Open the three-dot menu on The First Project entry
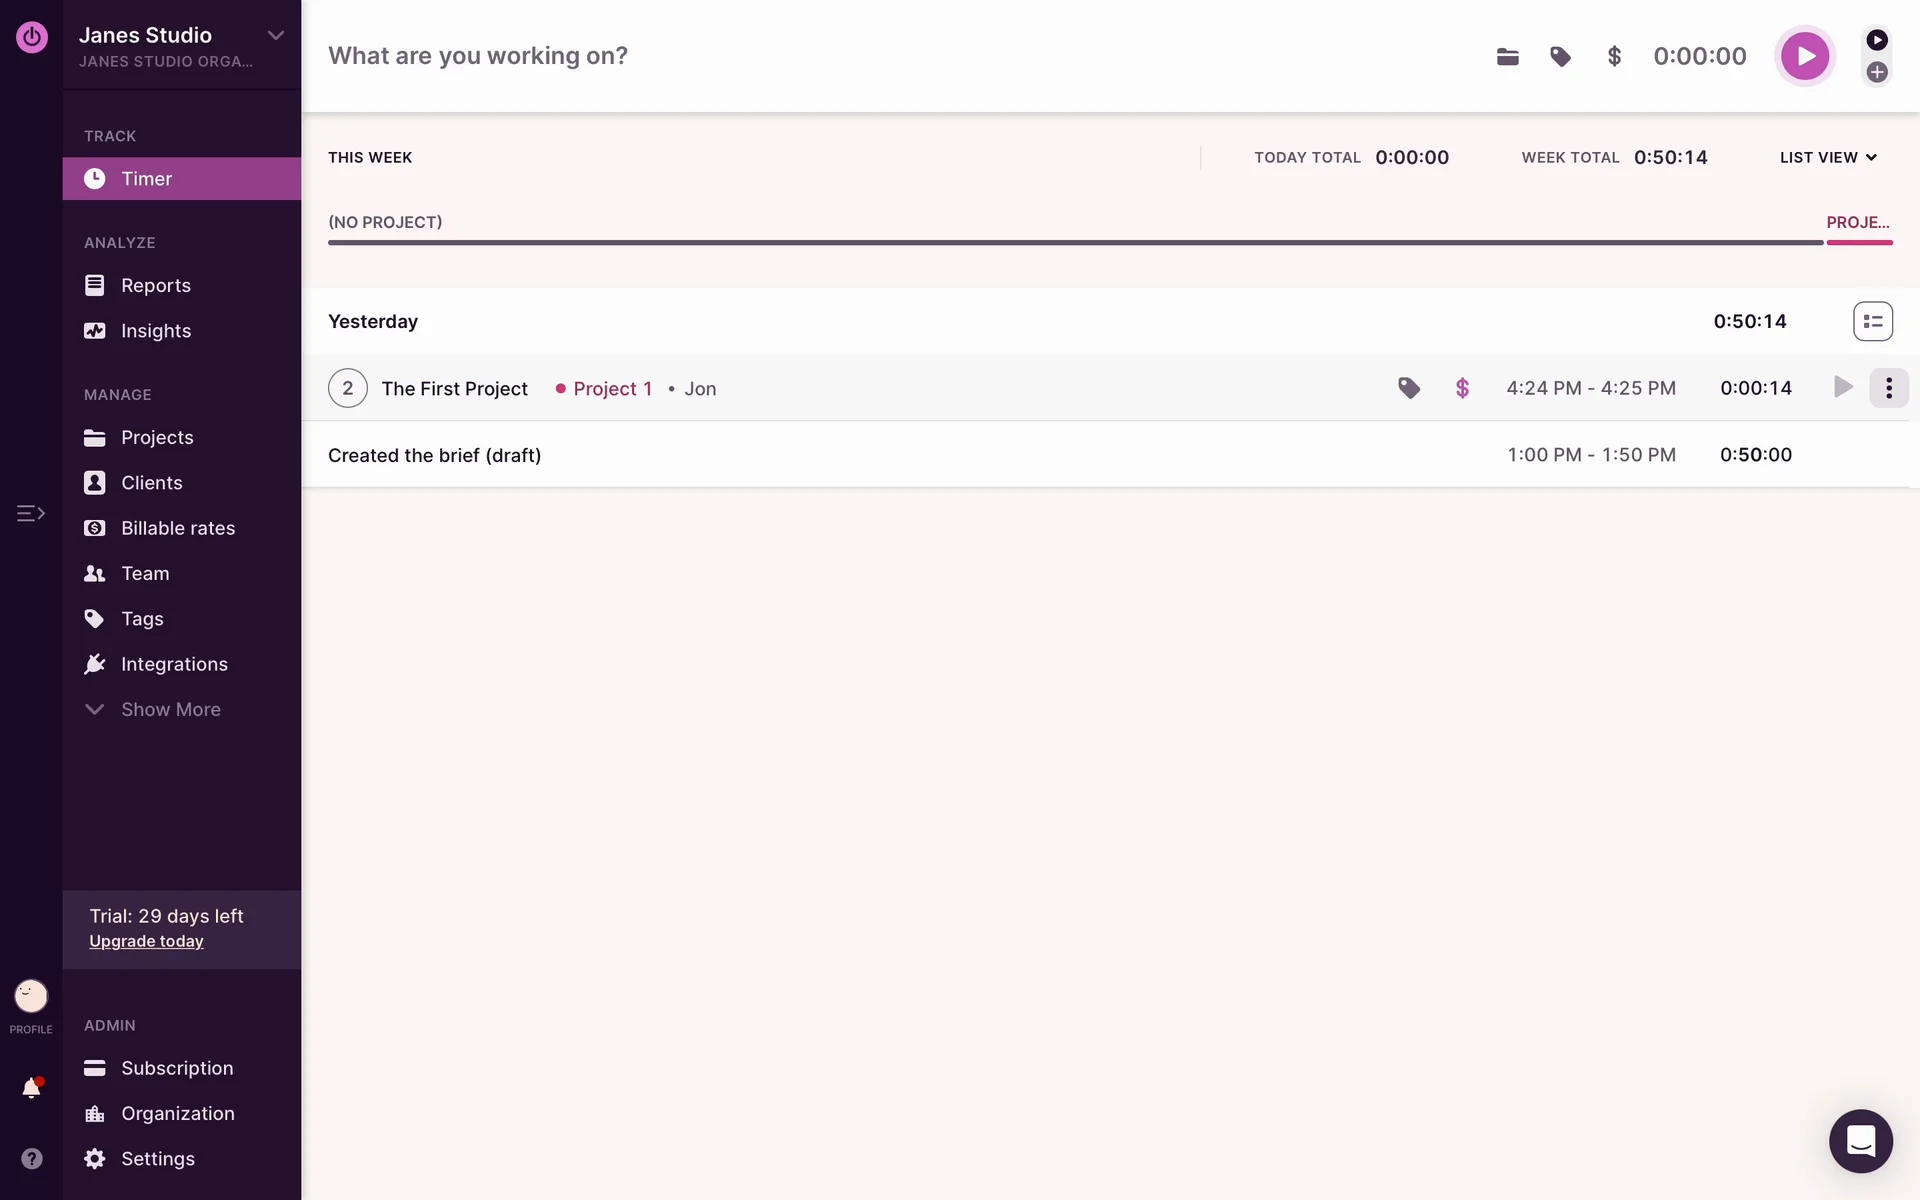1920x1200 pixels. tap(1888, 388)
